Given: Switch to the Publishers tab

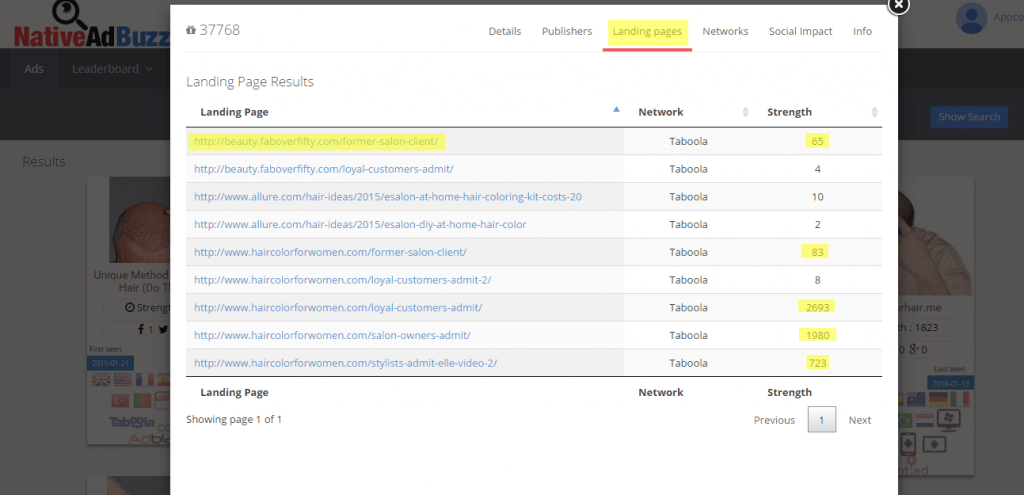Looking at the screenshot, I should 567,31.
